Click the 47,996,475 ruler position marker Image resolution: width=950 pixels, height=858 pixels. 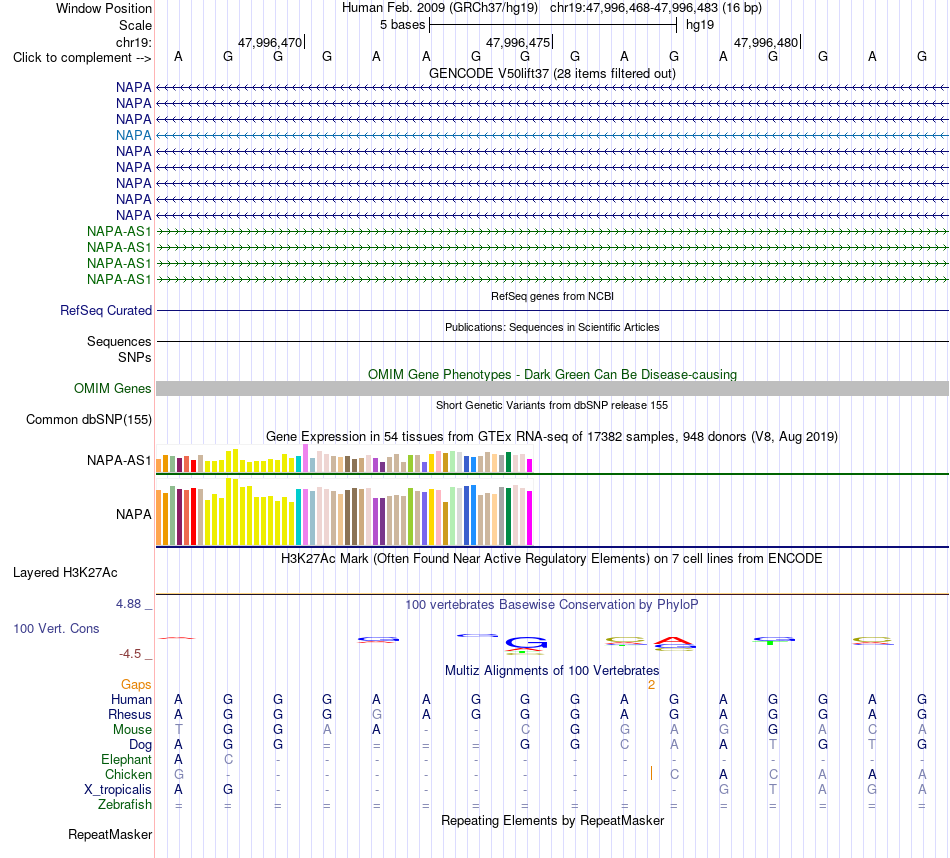[x=519, y=42]
